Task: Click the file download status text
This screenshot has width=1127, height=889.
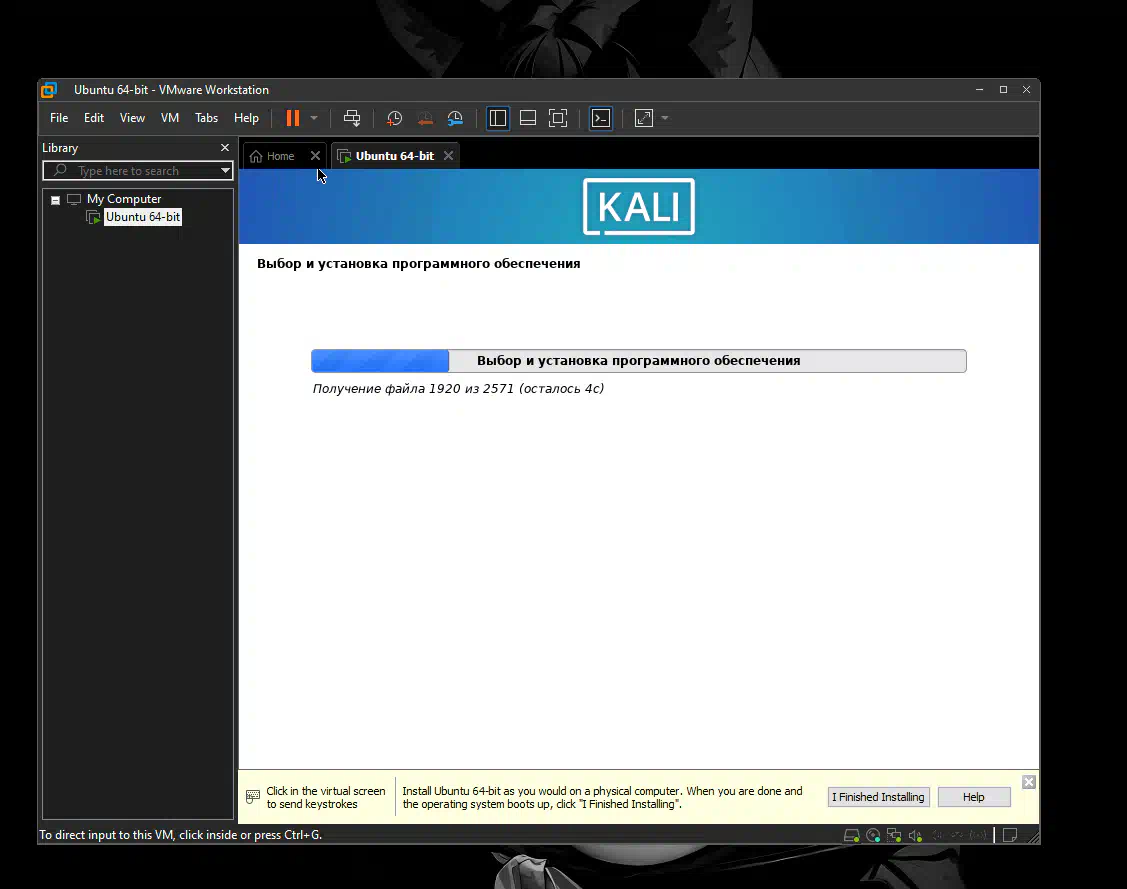Action: [458, 389]
